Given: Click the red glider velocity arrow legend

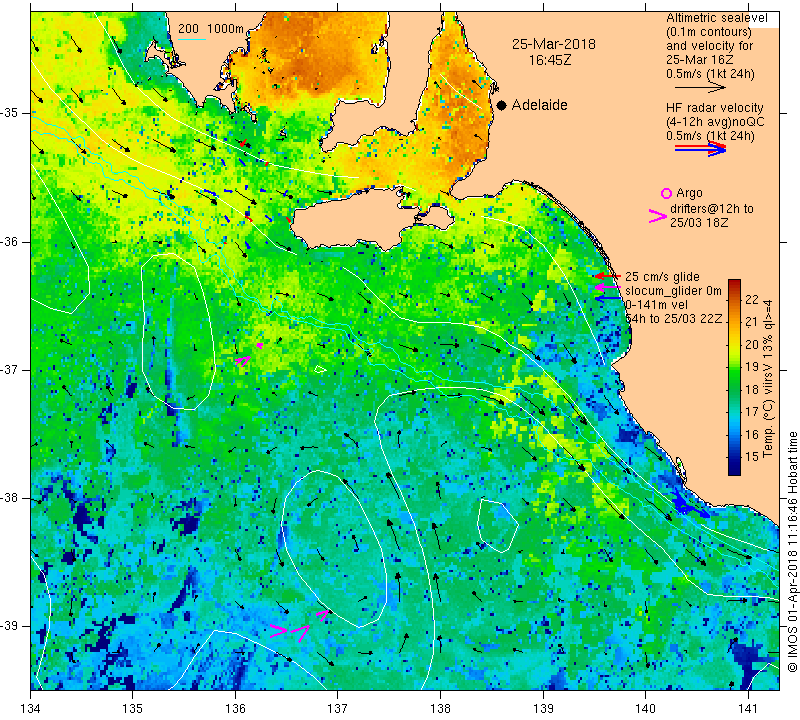Looking at the screenshot, I should tap(607, 276).
